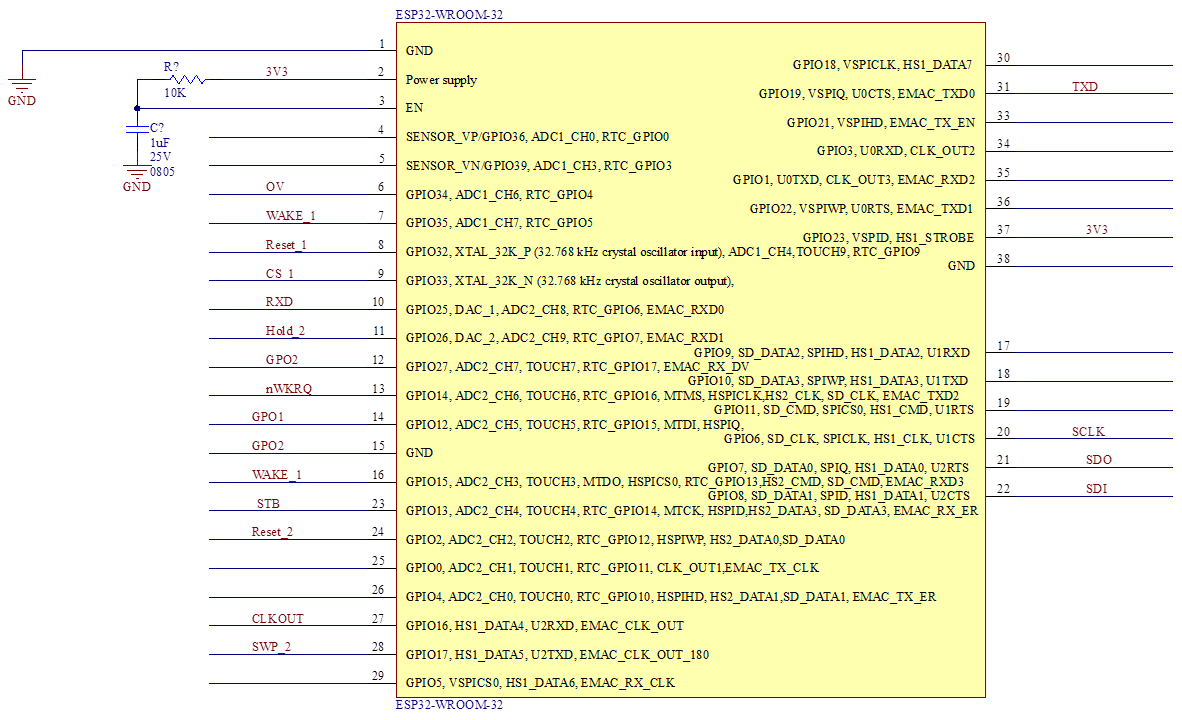The height and width of the screenshot is (720, 1182).
Task: Click the SENSOR_VN/GPIO39 pin name
Action: tap(538, 166)
